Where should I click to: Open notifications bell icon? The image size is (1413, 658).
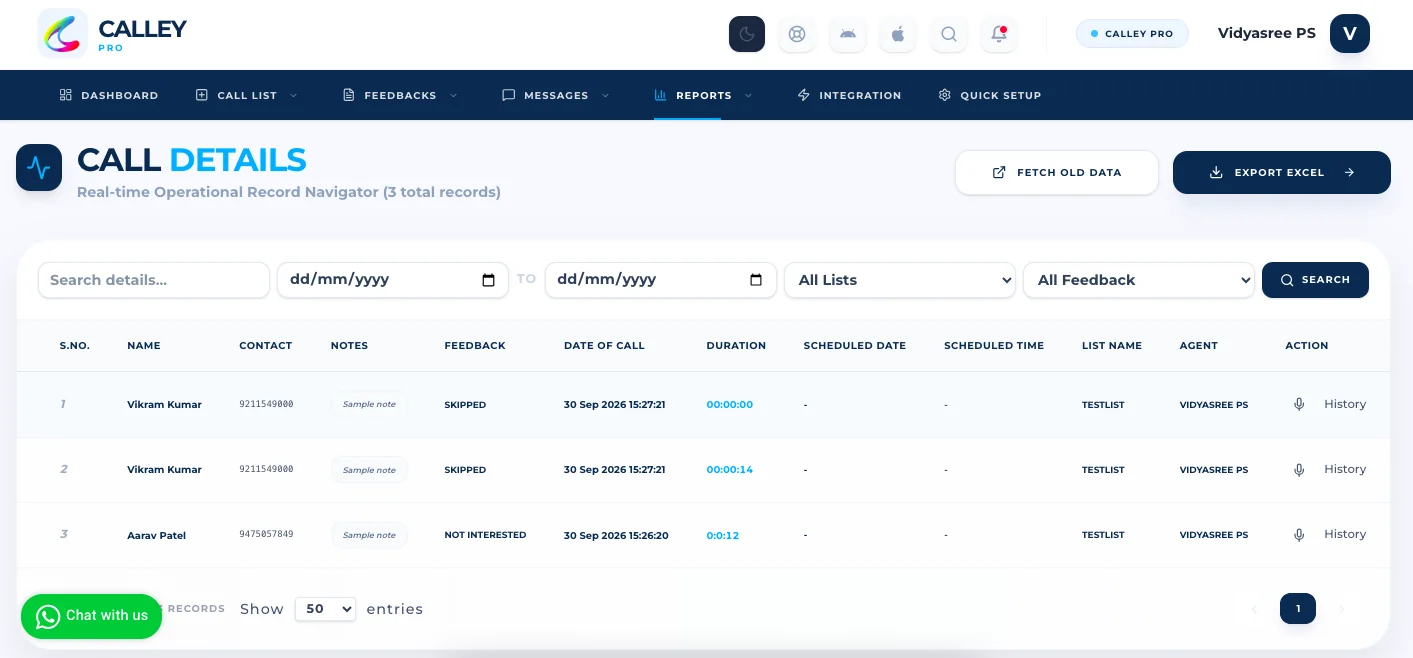click(999, 34)
